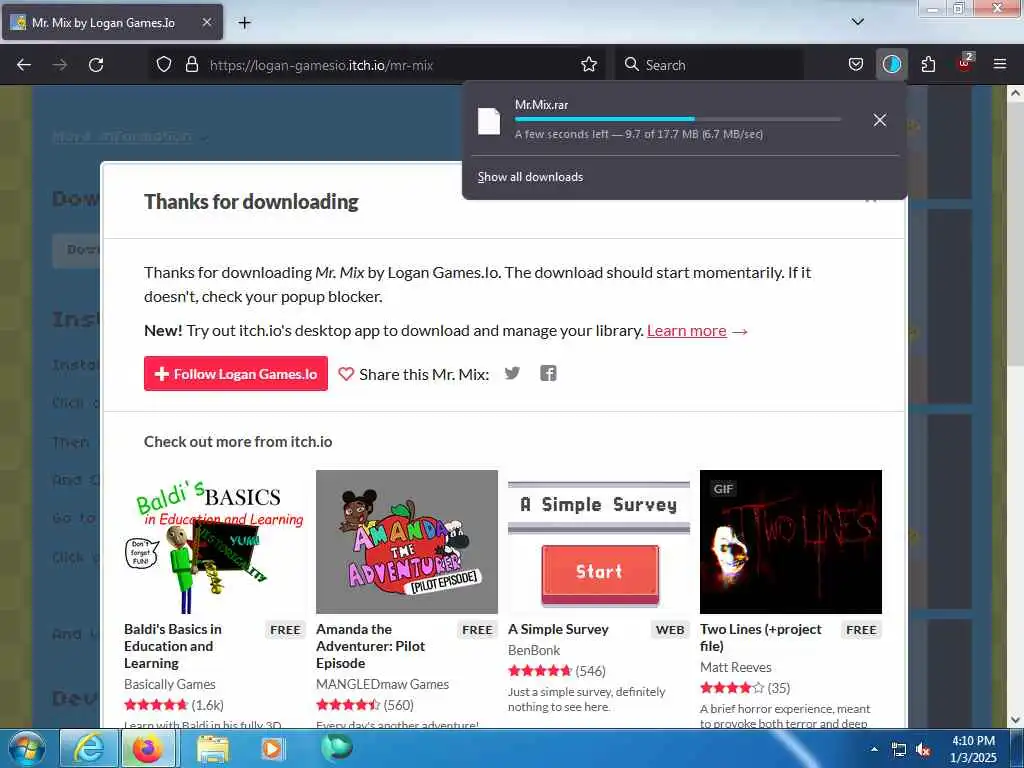This screenshot has height=768, width=1024.
Task: Visit Basically Games author page
Action: coord(170,684)
